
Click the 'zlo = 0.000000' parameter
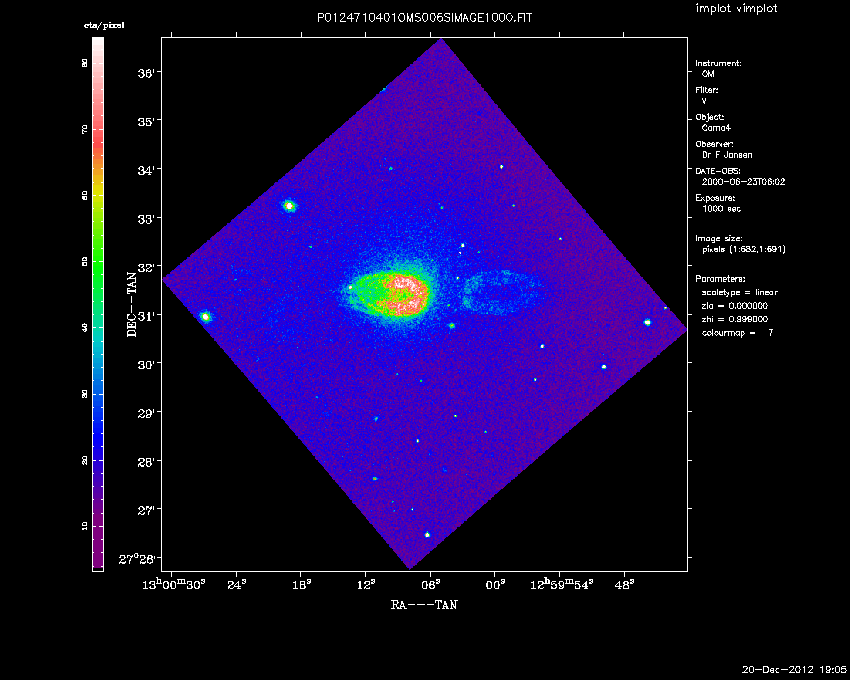735,306
